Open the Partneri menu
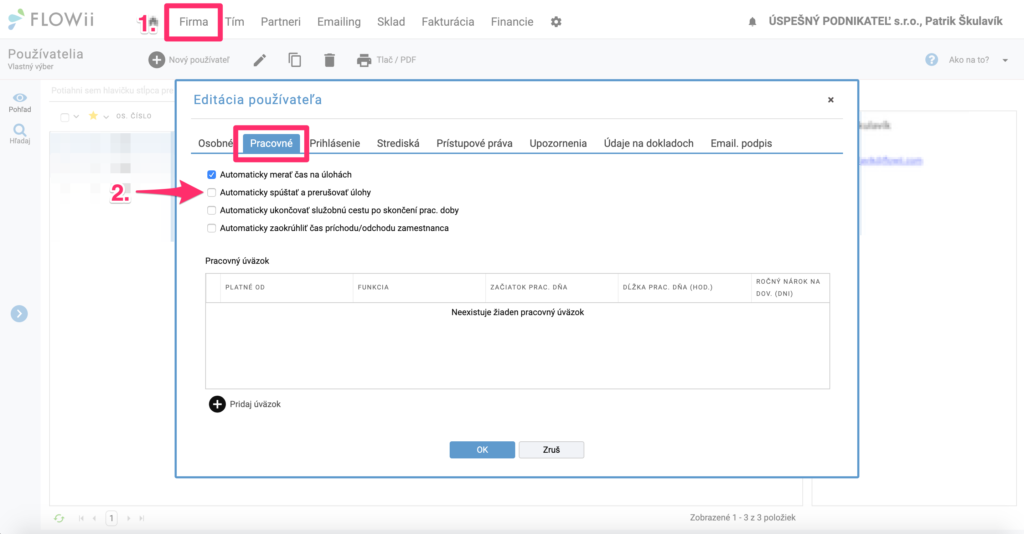Screen dimensions: 1024x534 [281, 22]
